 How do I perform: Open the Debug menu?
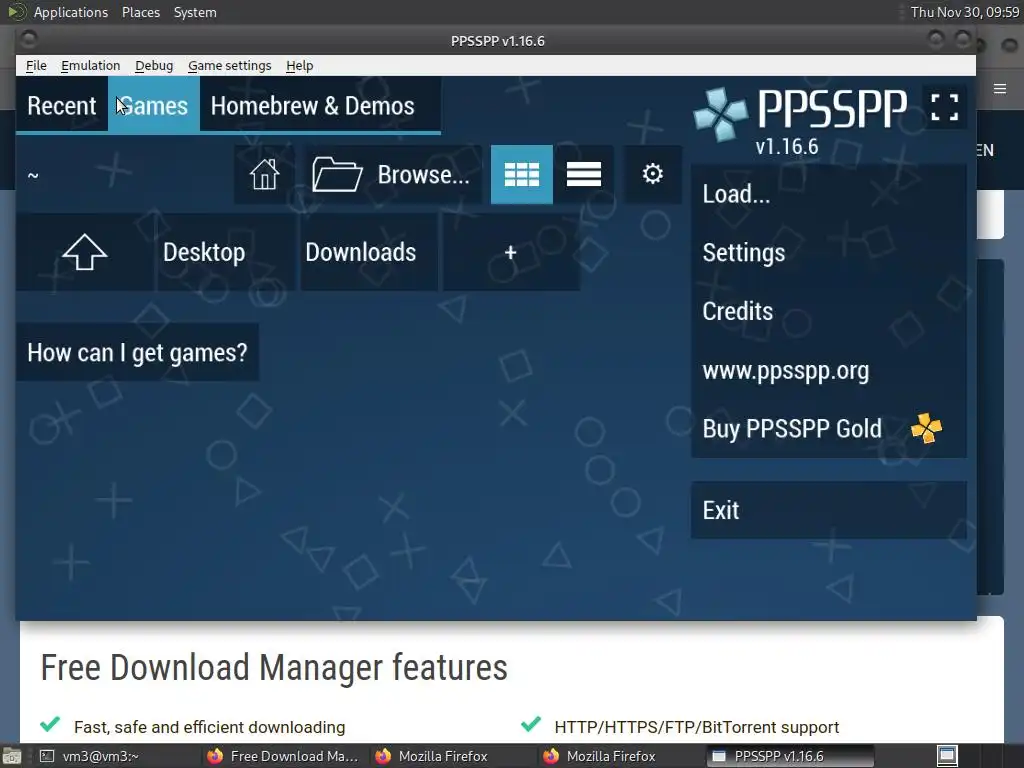(x=154, y=65)
